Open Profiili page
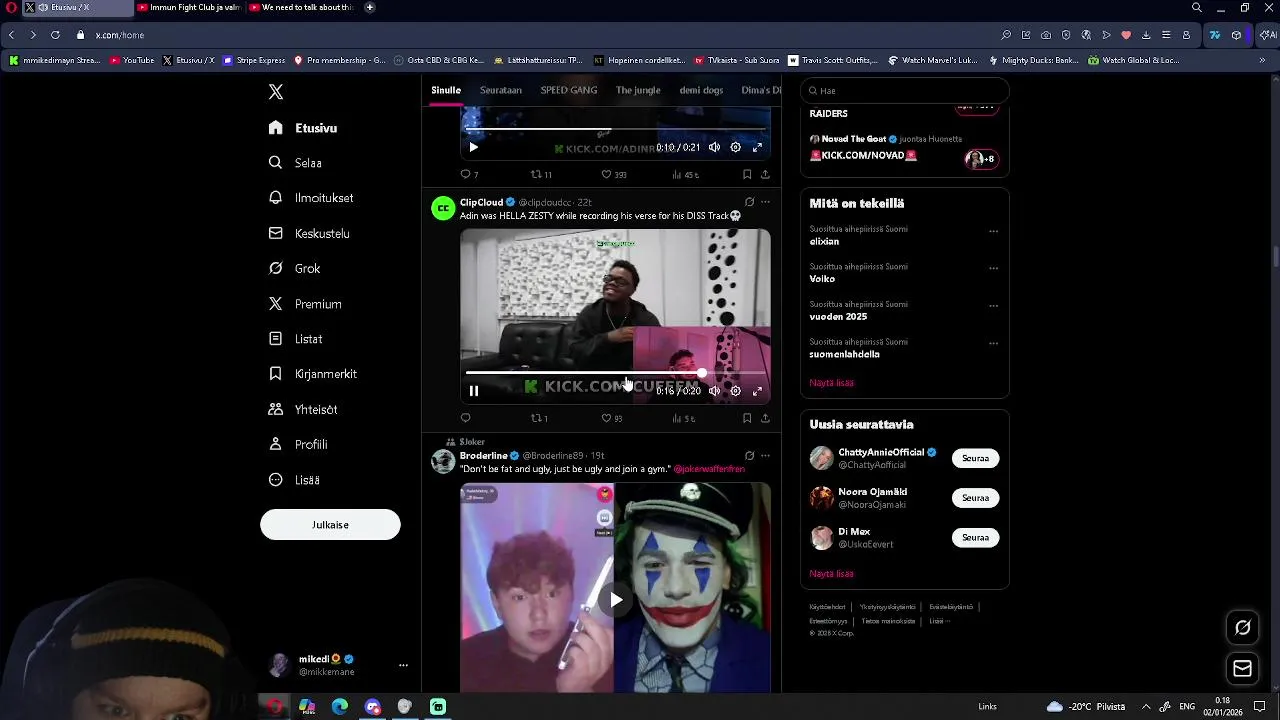The width and height of the screenshot is (1280, 720). (298, 444)
